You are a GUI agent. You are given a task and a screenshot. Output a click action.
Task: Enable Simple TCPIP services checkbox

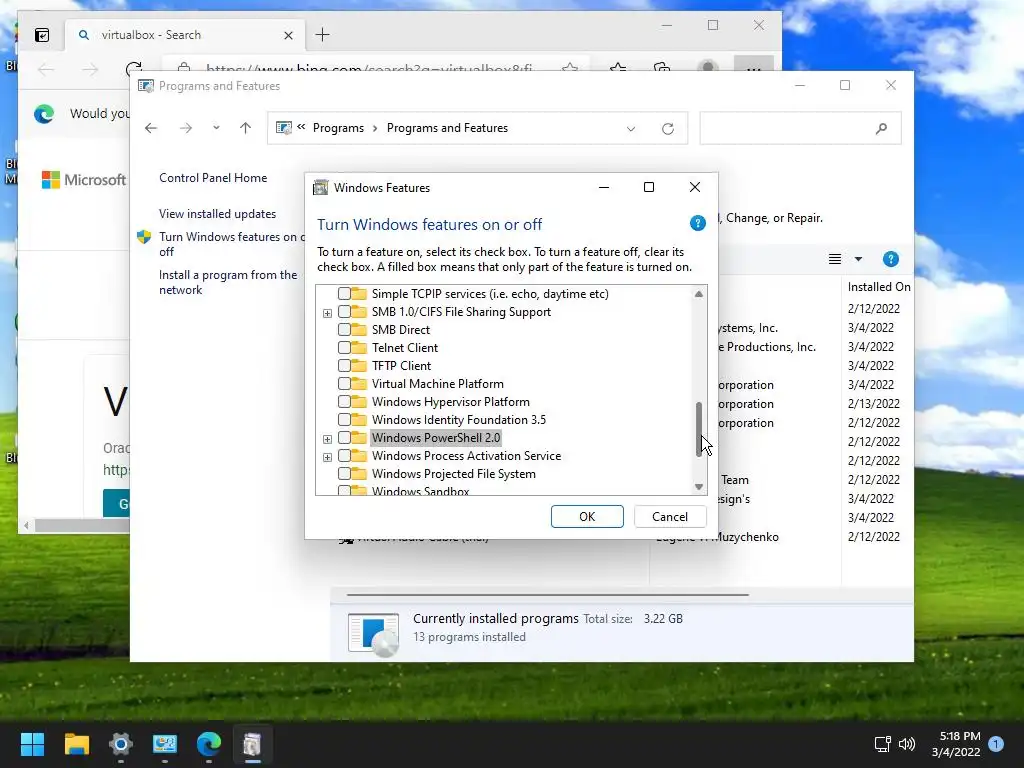344,294
